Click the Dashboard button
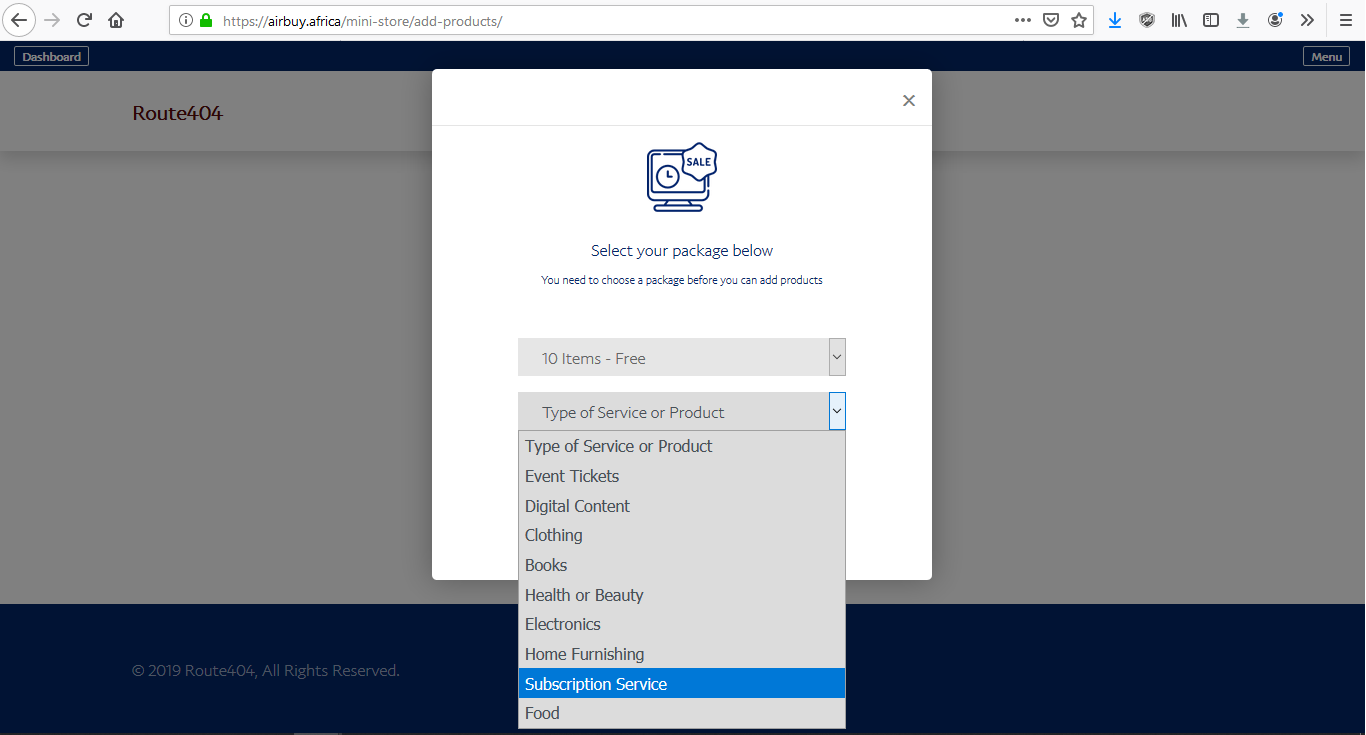 [51, 57]
